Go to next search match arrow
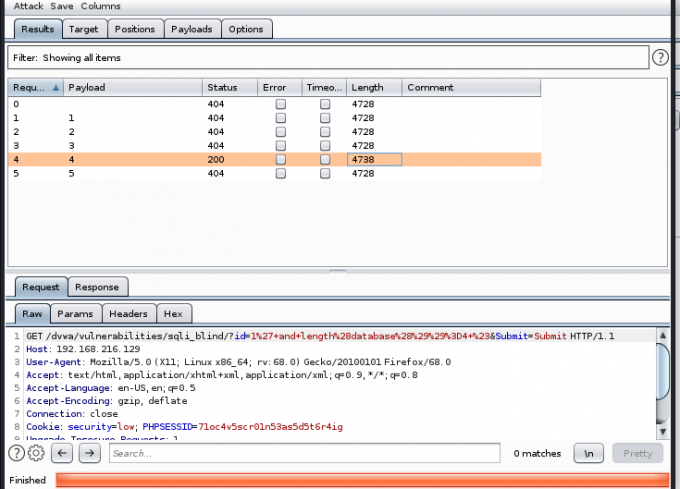The height and width of the screenshot is (489, 680). [x=90, y=453]
